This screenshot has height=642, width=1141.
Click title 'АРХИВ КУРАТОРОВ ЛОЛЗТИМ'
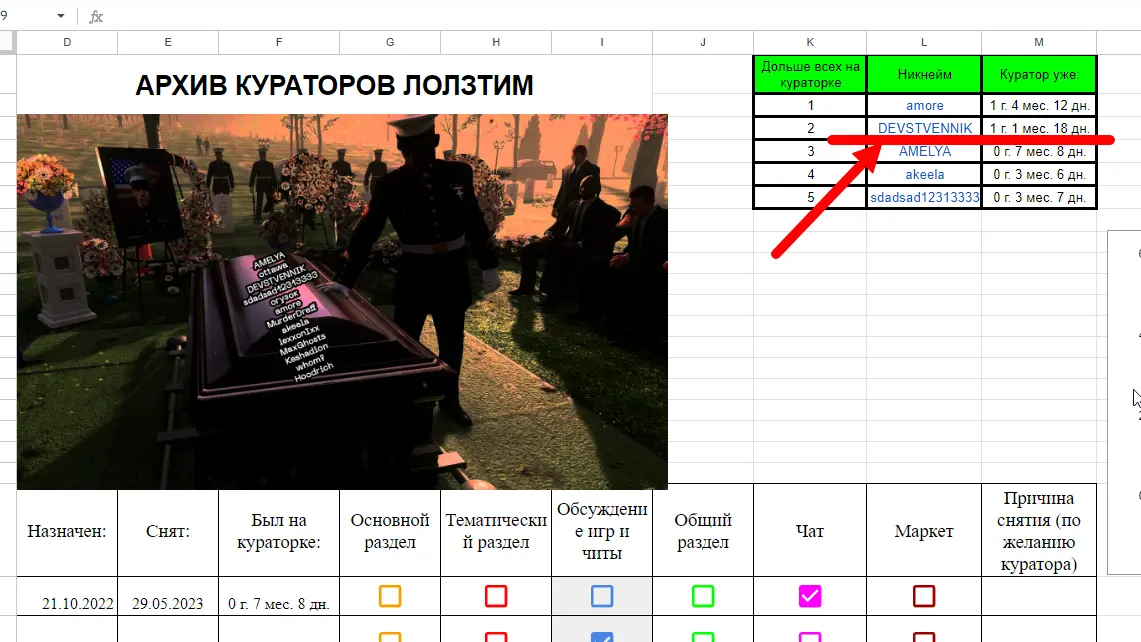pyautogui.click(x=334, y=85)
